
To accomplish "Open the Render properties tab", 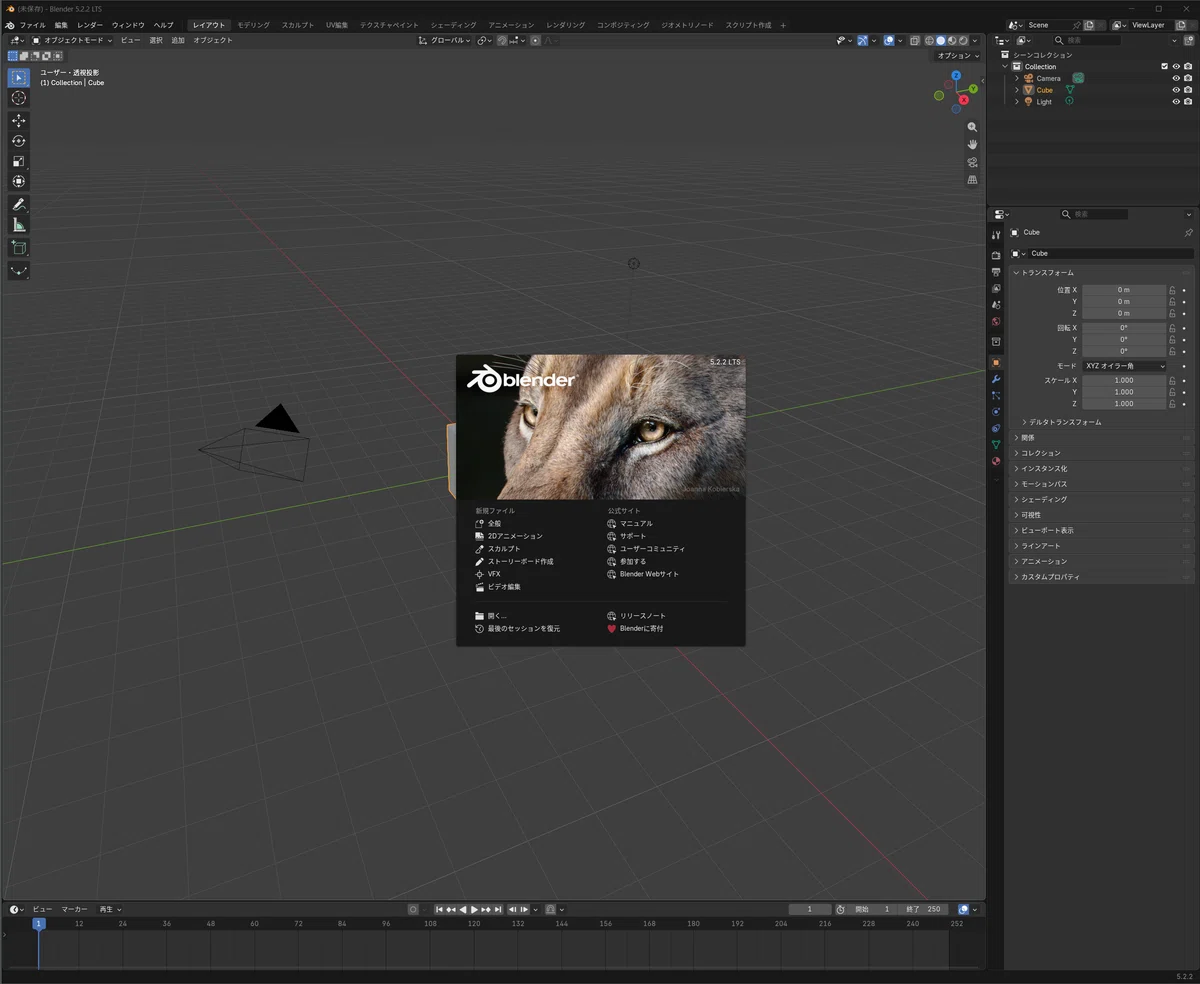I will [x=996, y=255].
